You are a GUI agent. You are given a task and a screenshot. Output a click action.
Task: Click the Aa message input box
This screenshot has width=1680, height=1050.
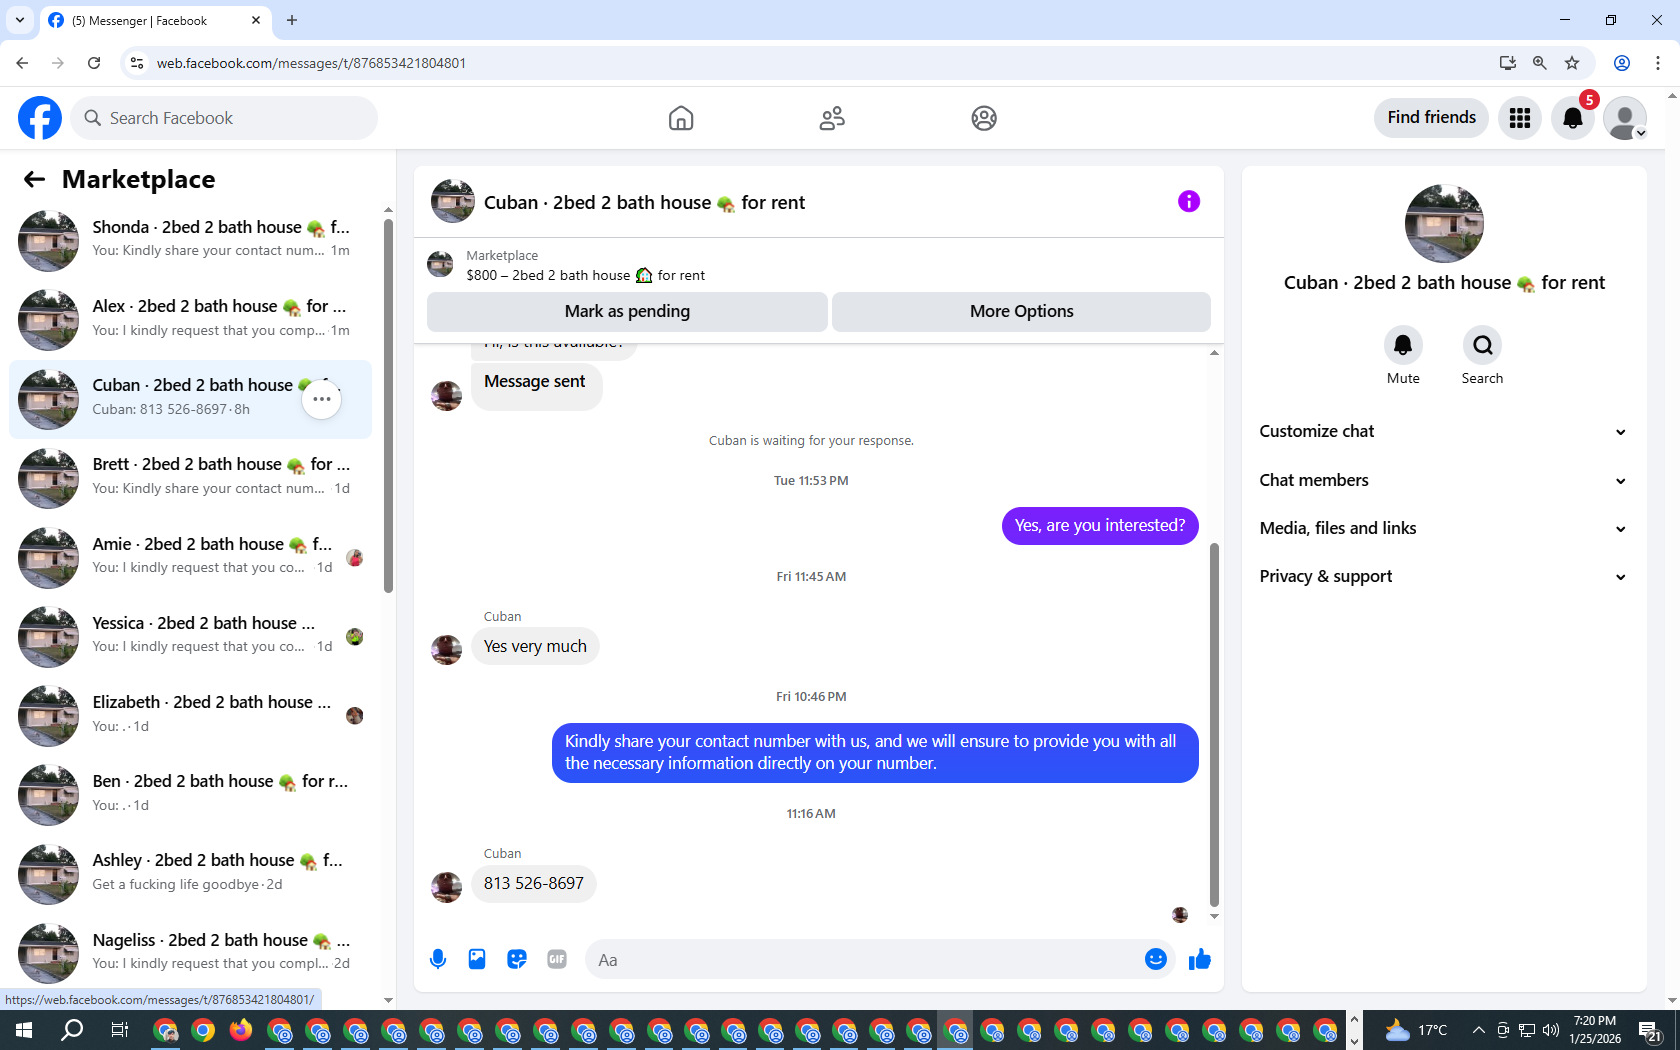tap(862, 960)
